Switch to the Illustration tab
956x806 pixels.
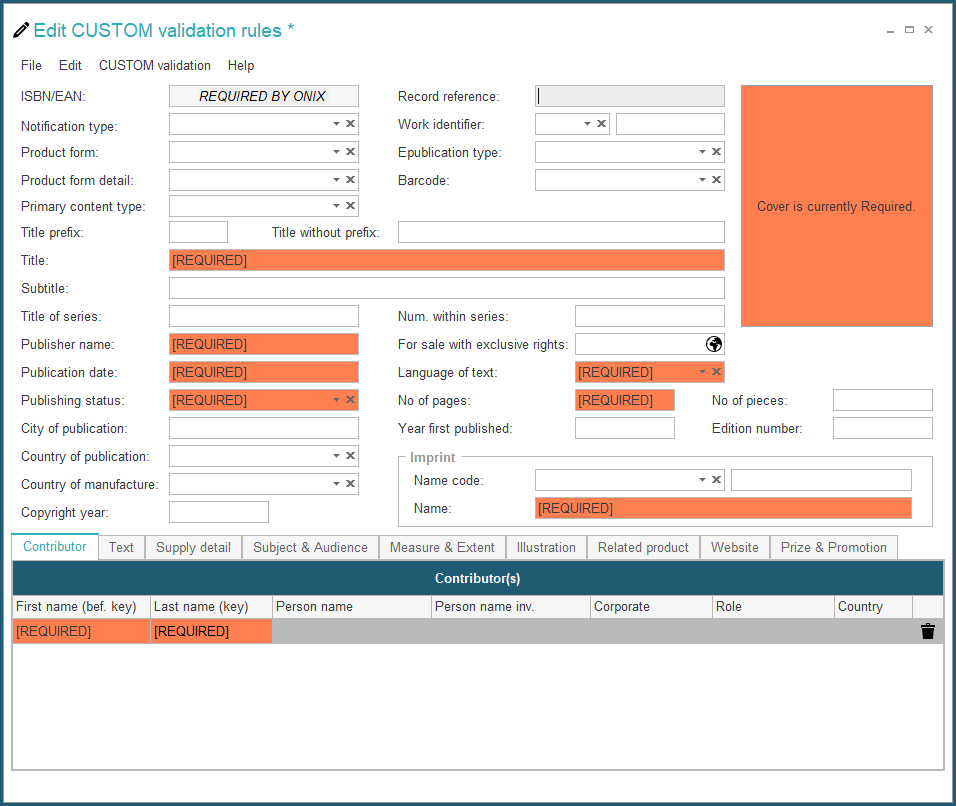tap(546, 547)
